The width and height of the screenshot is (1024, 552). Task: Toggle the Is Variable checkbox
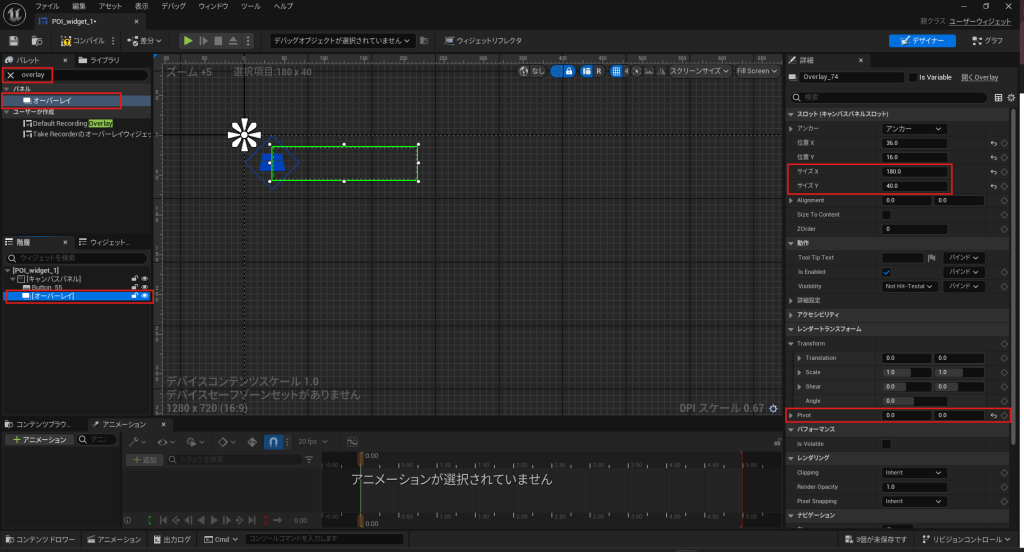(913, 77)
